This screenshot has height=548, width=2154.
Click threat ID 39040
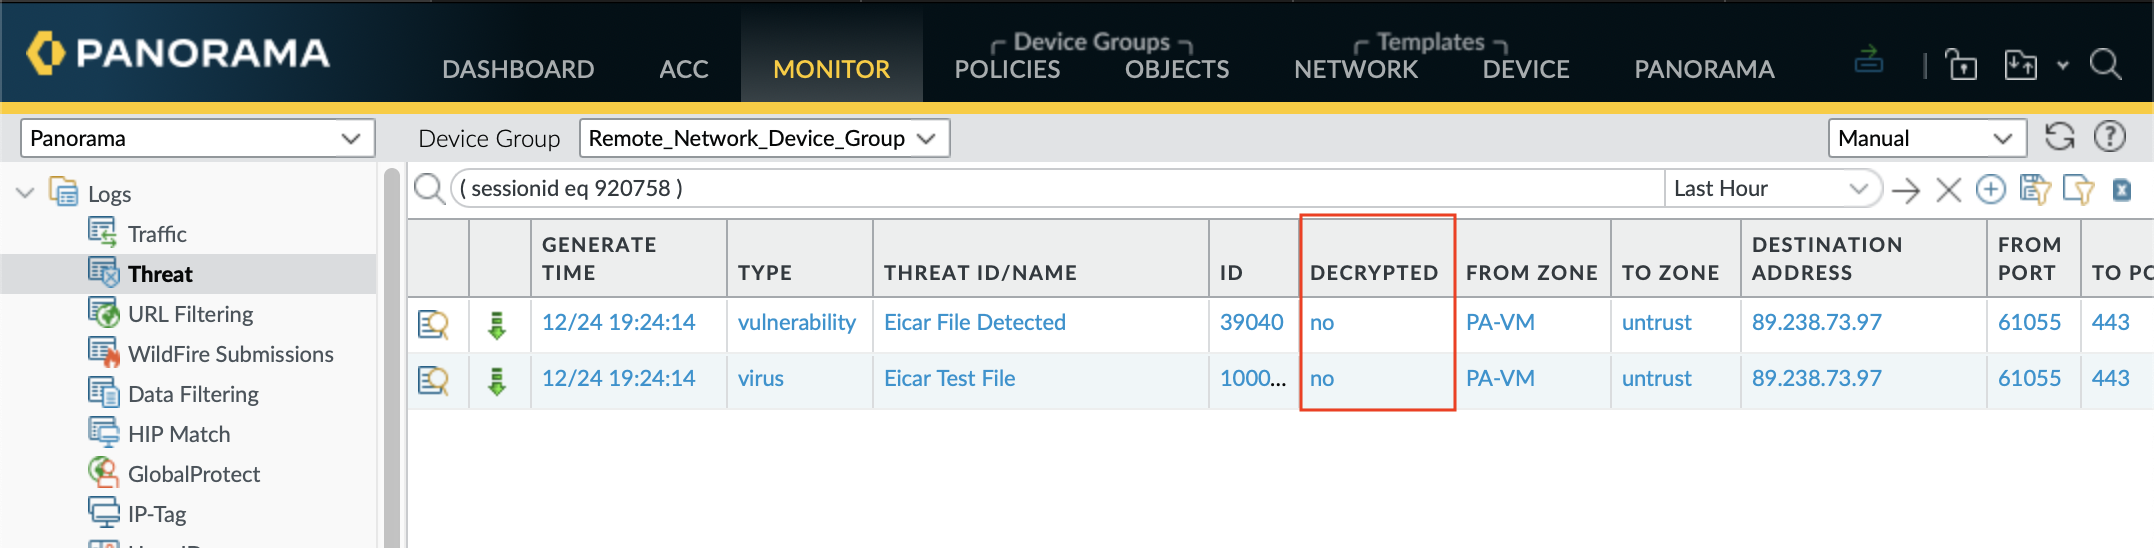point(1251,322)
